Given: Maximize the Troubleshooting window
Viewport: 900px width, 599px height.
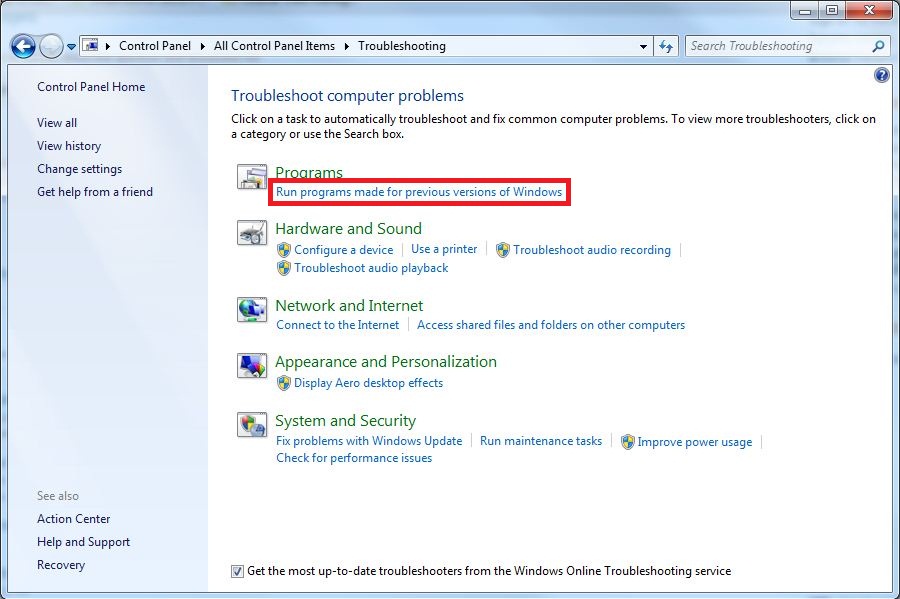Looking at the screenshot, I should click(x=832, y=10).
